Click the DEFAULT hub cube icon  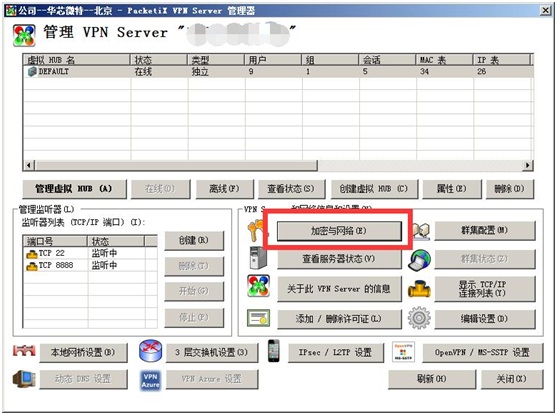[x=32, y=71]
